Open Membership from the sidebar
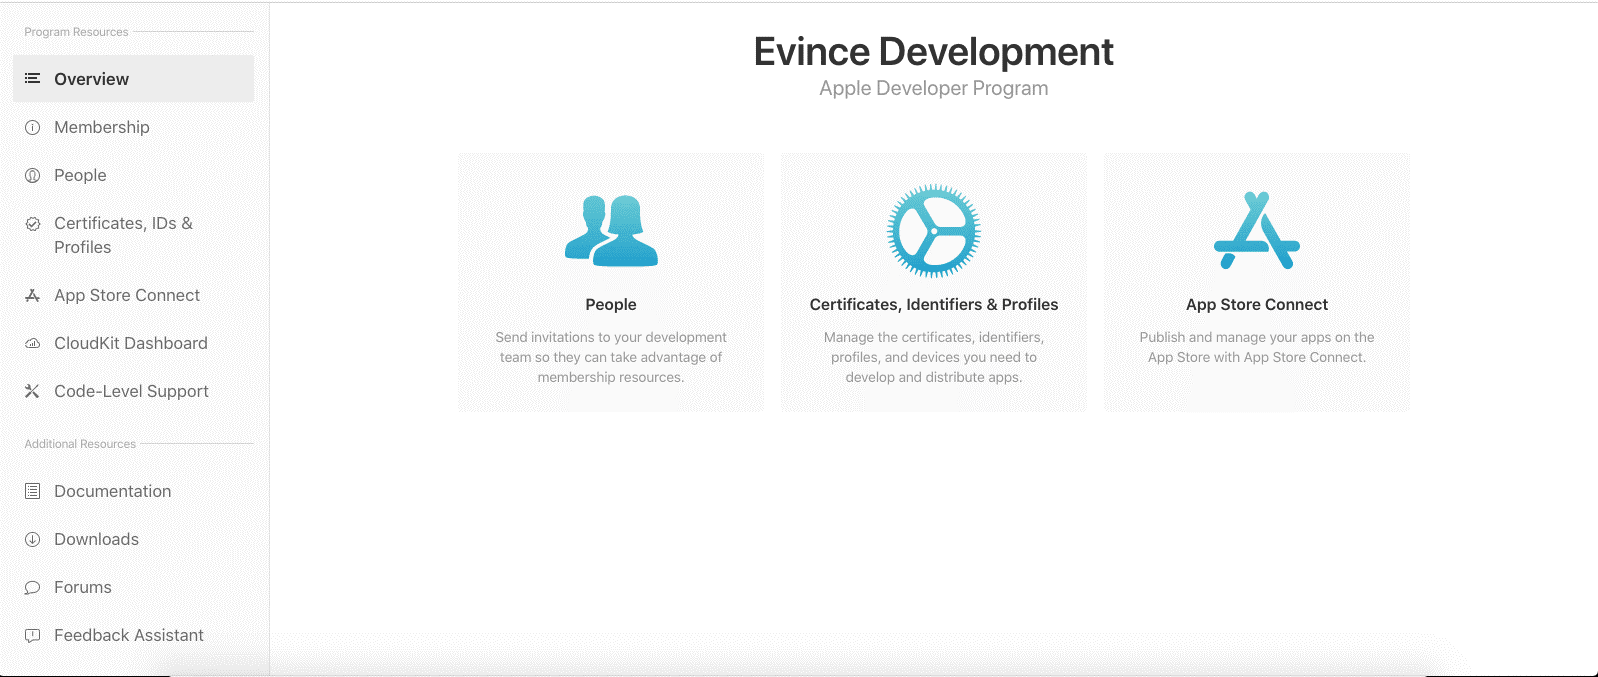 (102, 127)
